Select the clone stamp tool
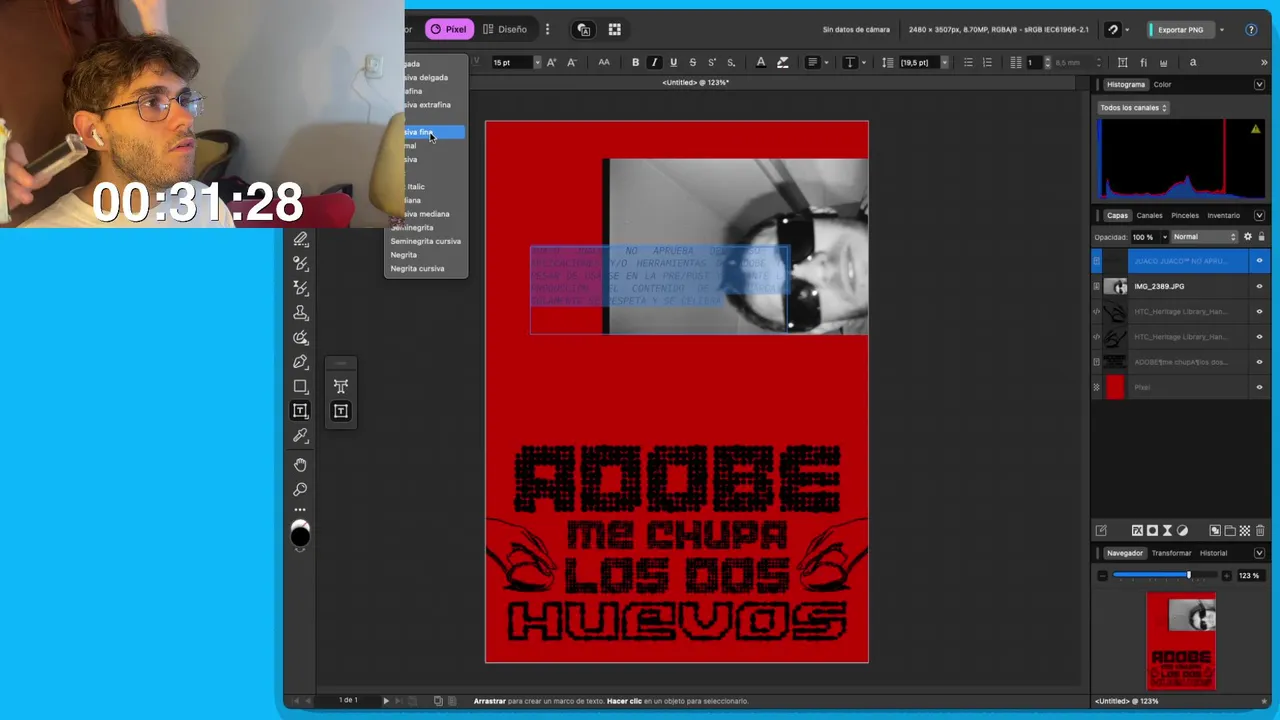Screen dimensions: 1280x720 (300, 313)
